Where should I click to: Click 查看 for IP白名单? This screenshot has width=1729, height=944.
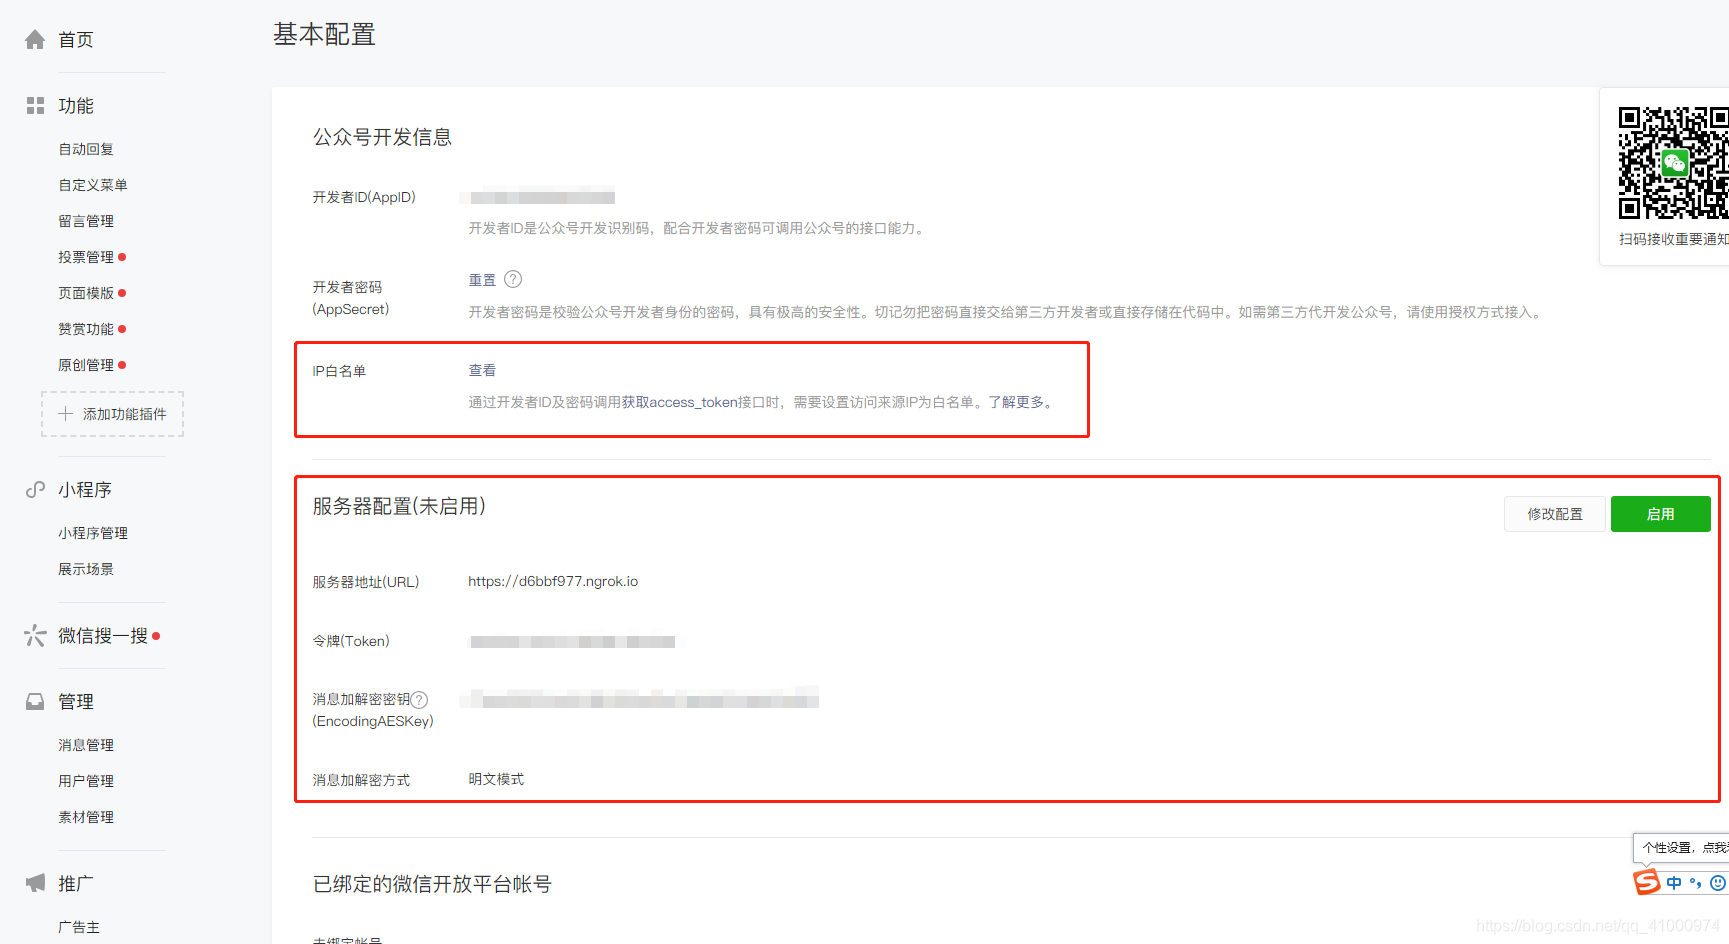coord(482,370)
